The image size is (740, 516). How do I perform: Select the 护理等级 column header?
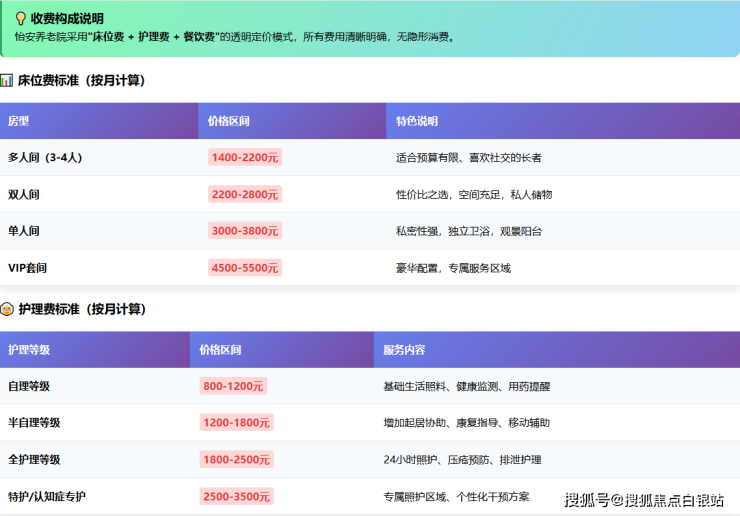click(x=29, y=350)
